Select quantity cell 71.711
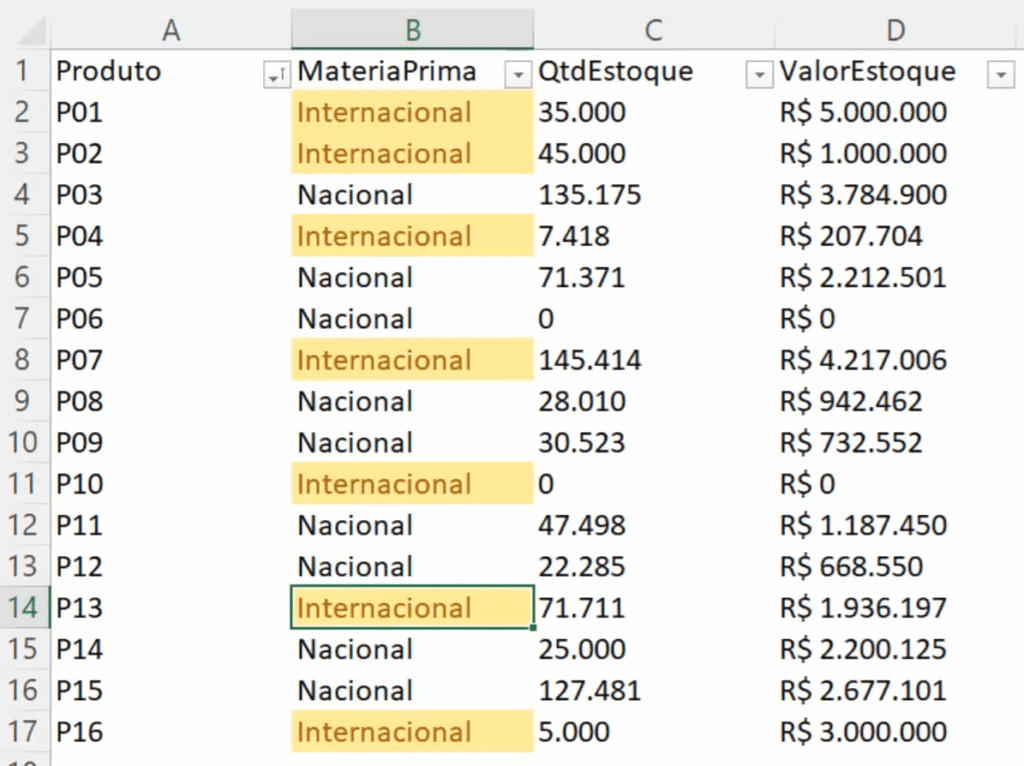 654,607
